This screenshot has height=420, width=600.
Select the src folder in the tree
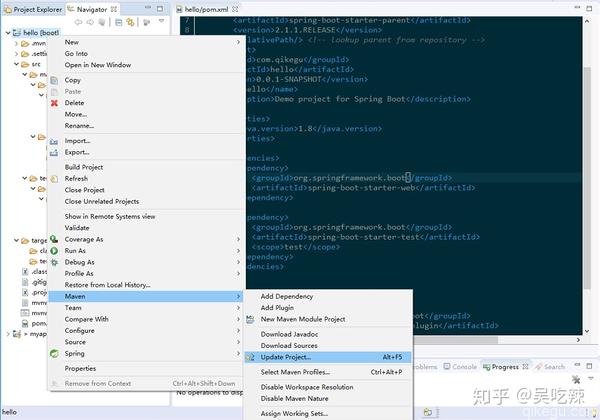31,64
